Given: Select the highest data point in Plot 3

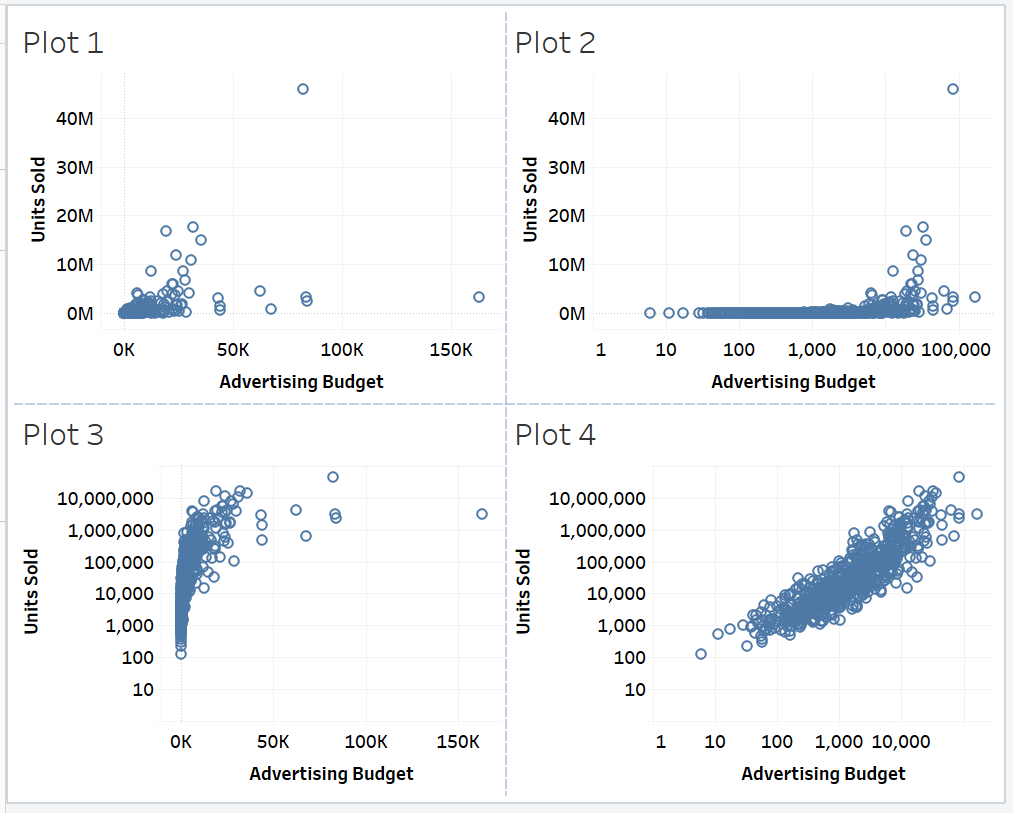Looking at the screenshot, I should pos(333,477).
